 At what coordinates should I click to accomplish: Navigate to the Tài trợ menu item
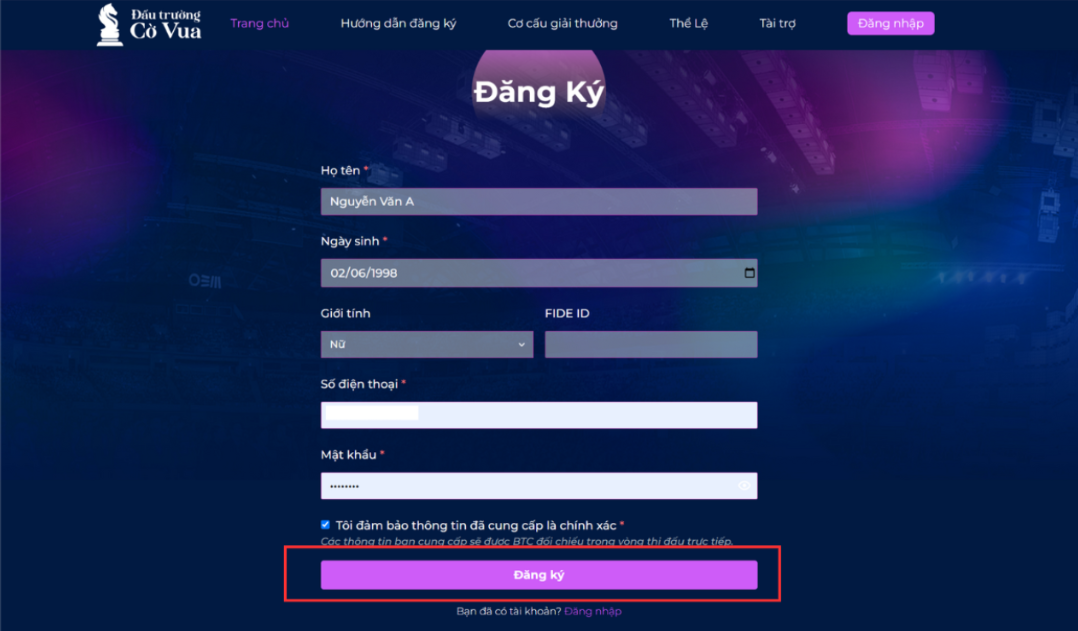pos(777,23)
